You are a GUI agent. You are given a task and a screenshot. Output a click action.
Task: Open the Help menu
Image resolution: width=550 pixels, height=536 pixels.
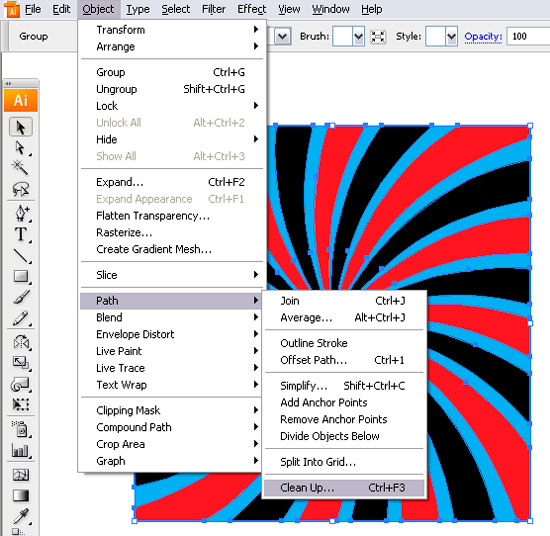(x=372, y=9)
